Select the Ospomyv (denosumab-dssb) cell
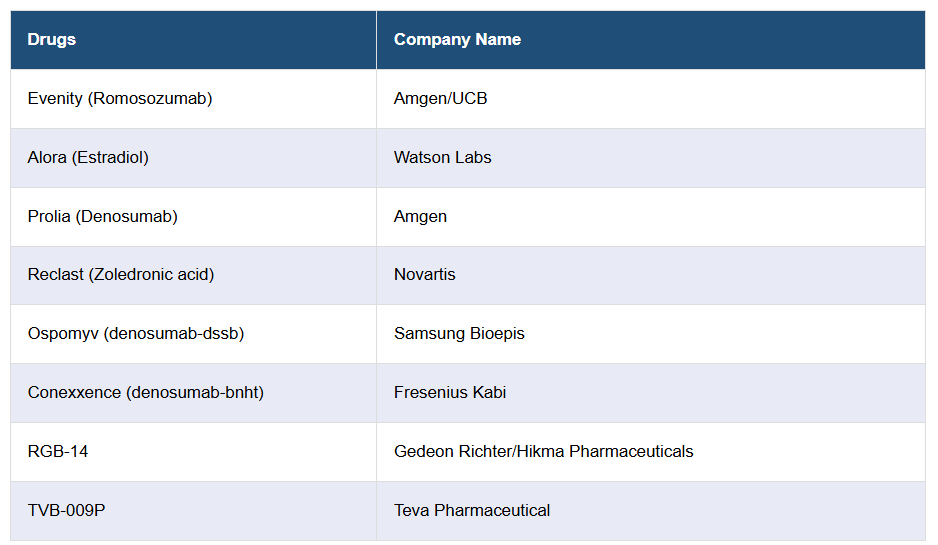This screenshot has height=545, width=938. [x=136, y=334]
